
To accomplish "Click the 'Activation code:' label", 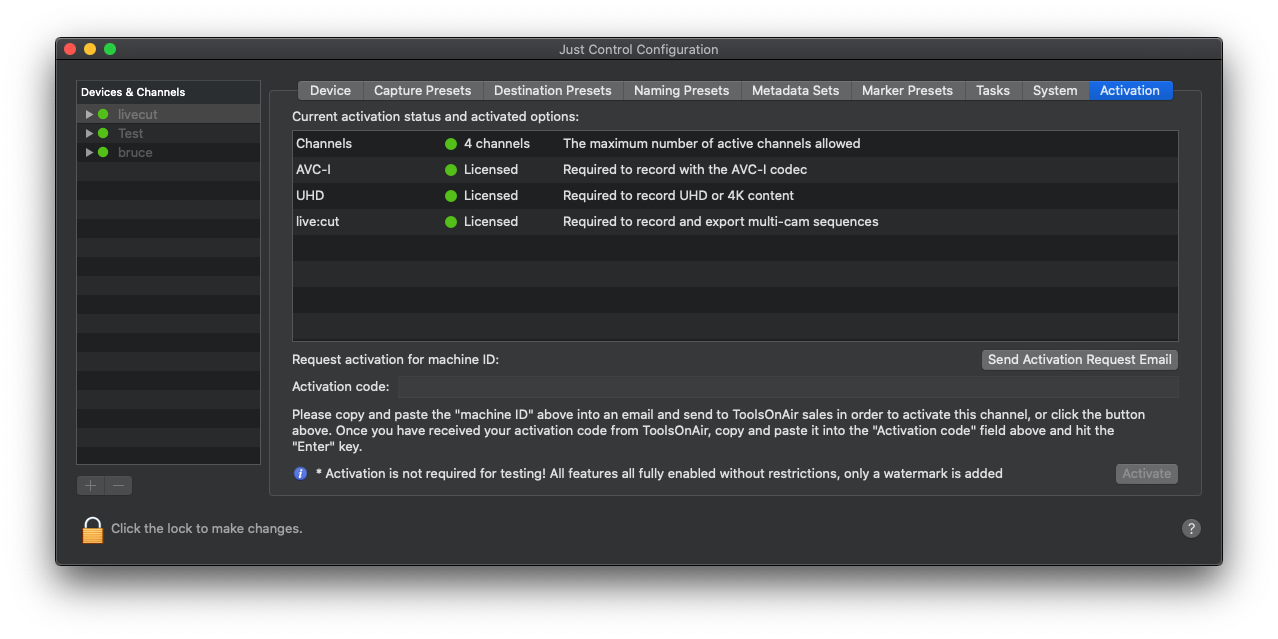I will click(340, 386).
